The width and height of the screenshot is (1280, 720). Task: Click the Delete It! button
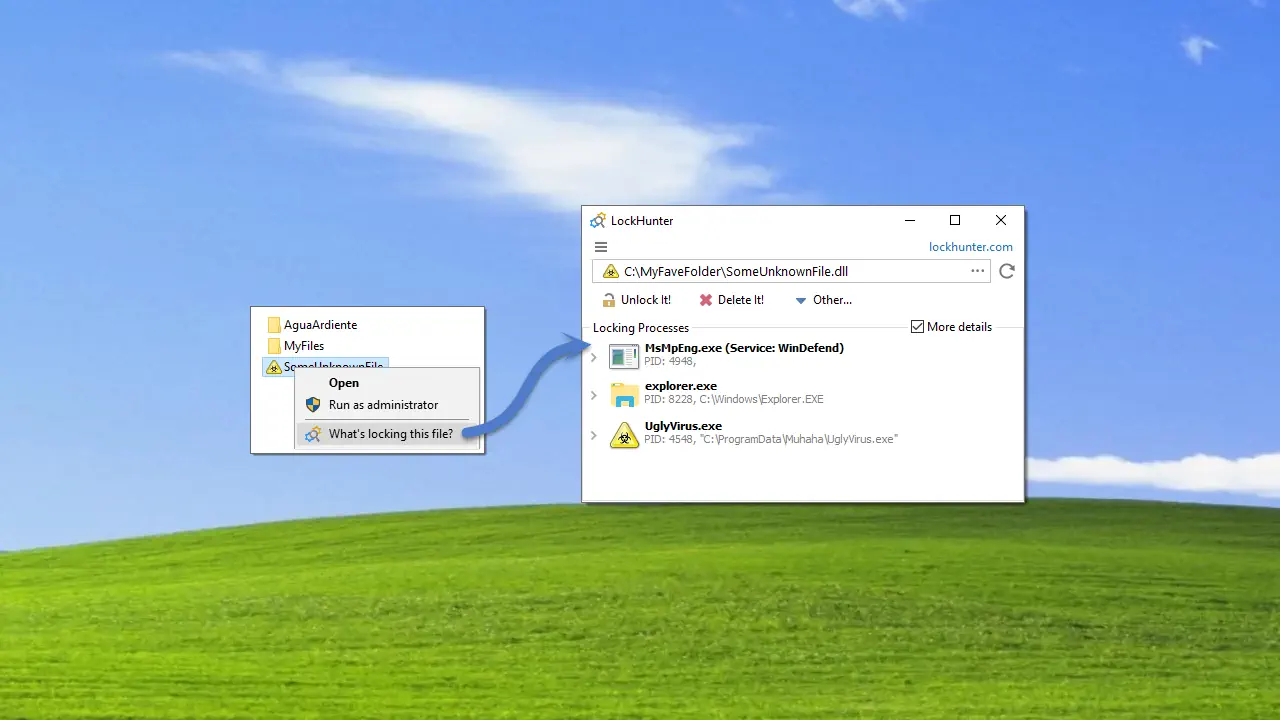click(732, 300)
